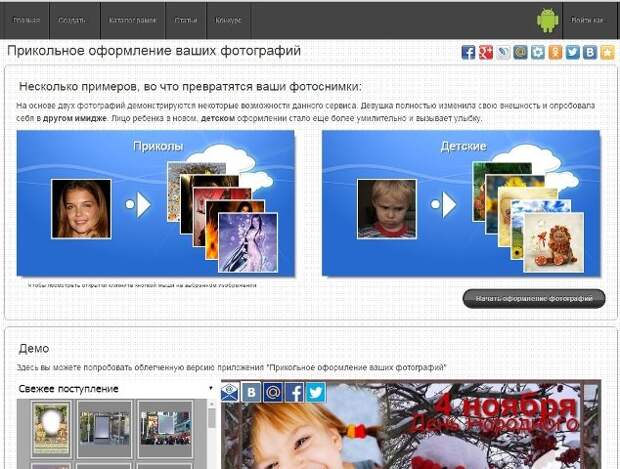Click VK icon in top share bar
The height and width of the screenshot is (469, 620).
(590, 53)
